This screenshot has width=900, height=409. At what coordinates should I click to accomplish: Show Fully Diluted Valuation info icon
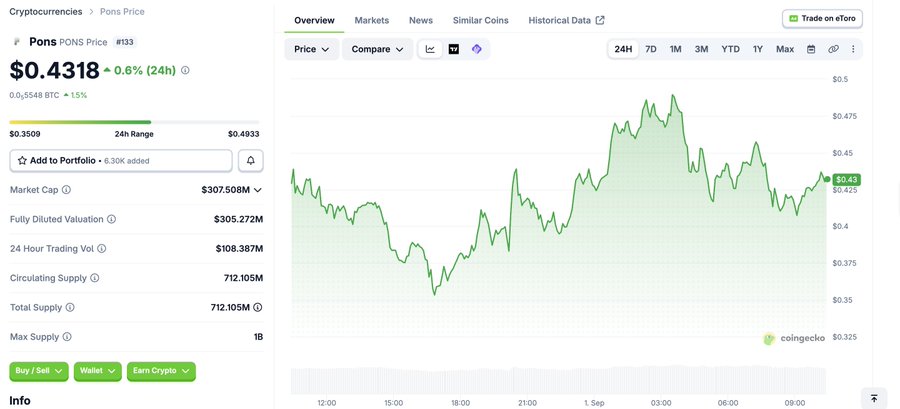[111, 219]
